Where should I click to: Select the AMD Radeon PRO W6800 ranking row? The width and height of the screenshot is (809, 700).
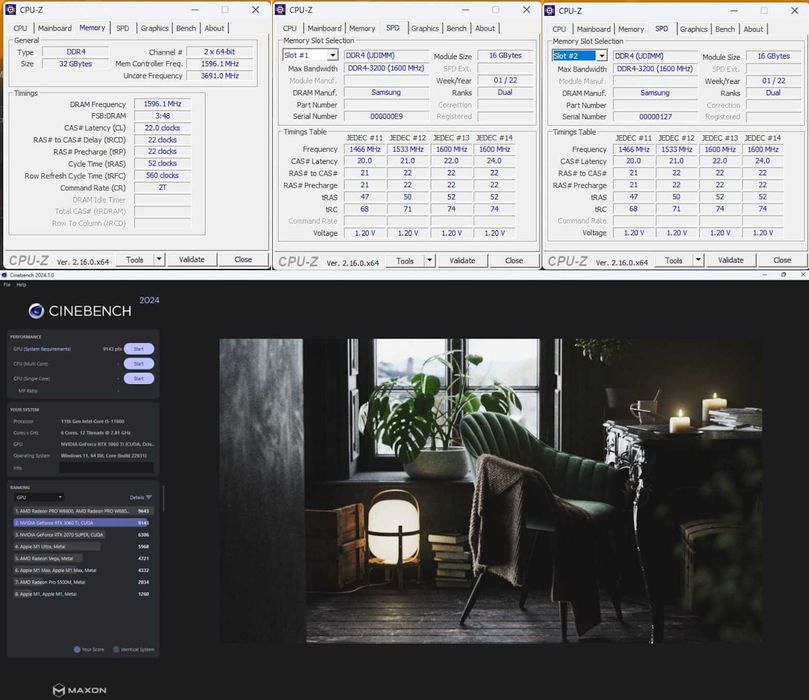point(82,511)
